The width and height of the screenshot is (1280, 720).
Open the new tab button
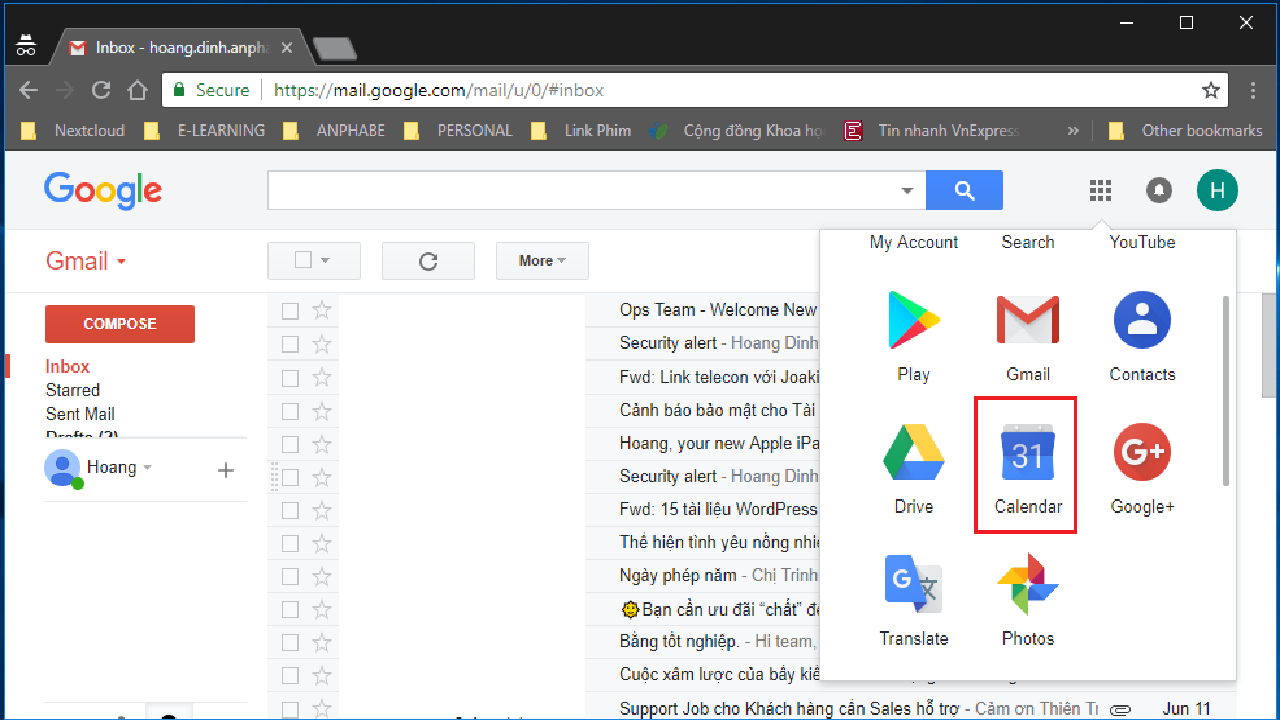pos(334,48)
